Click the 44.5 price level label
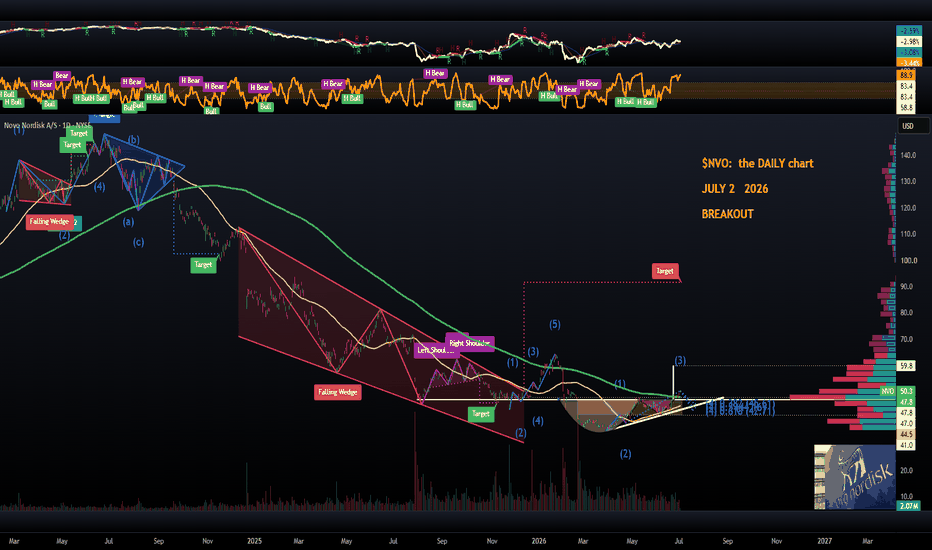Viewport: 932px width, 550px height. pos(906,435)
